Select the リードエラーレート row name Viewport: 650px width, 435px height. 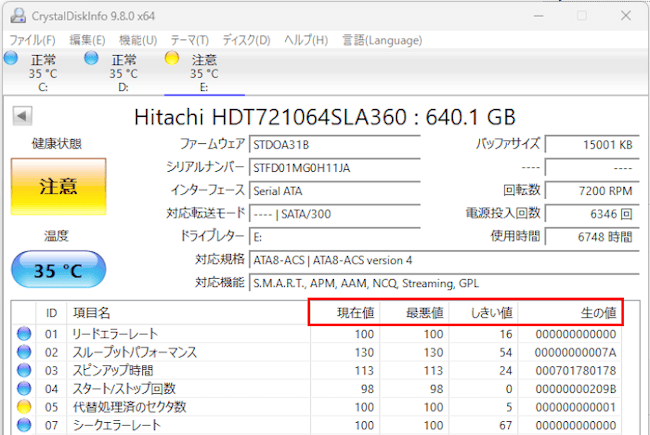pos(115,334)
